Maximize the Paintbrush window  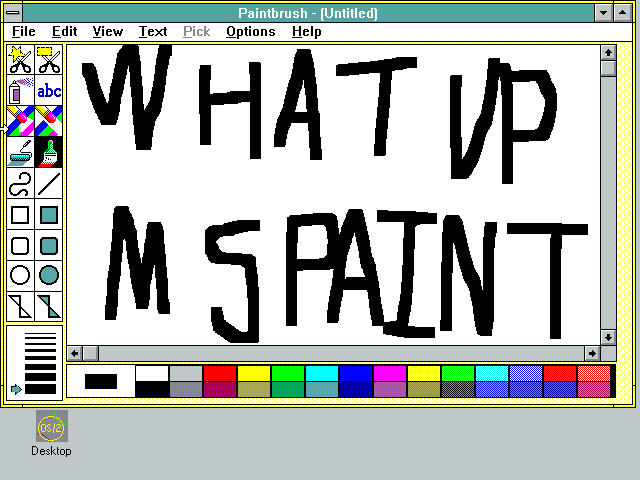click(x=622, y=13)
